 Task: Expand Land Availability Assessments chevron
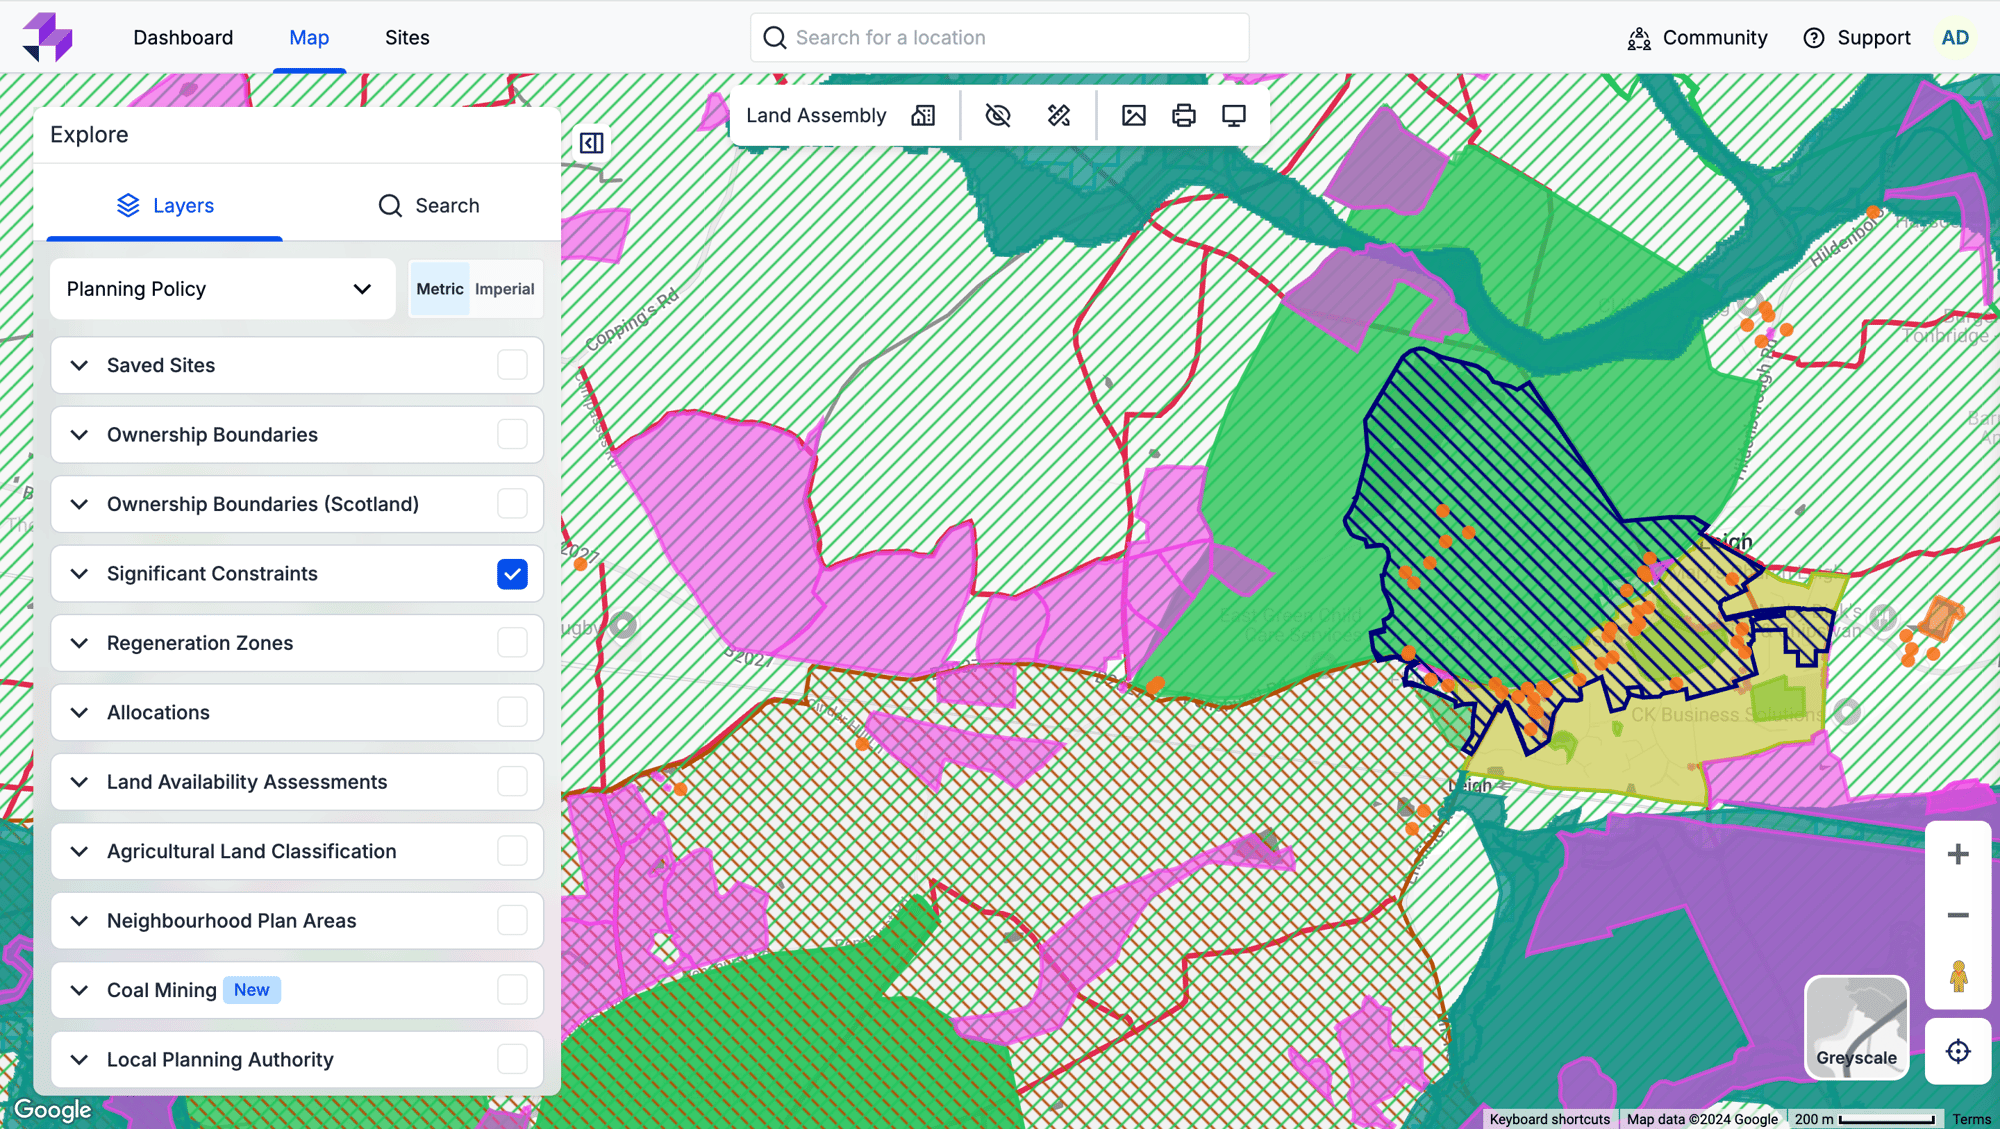point(79,781)
